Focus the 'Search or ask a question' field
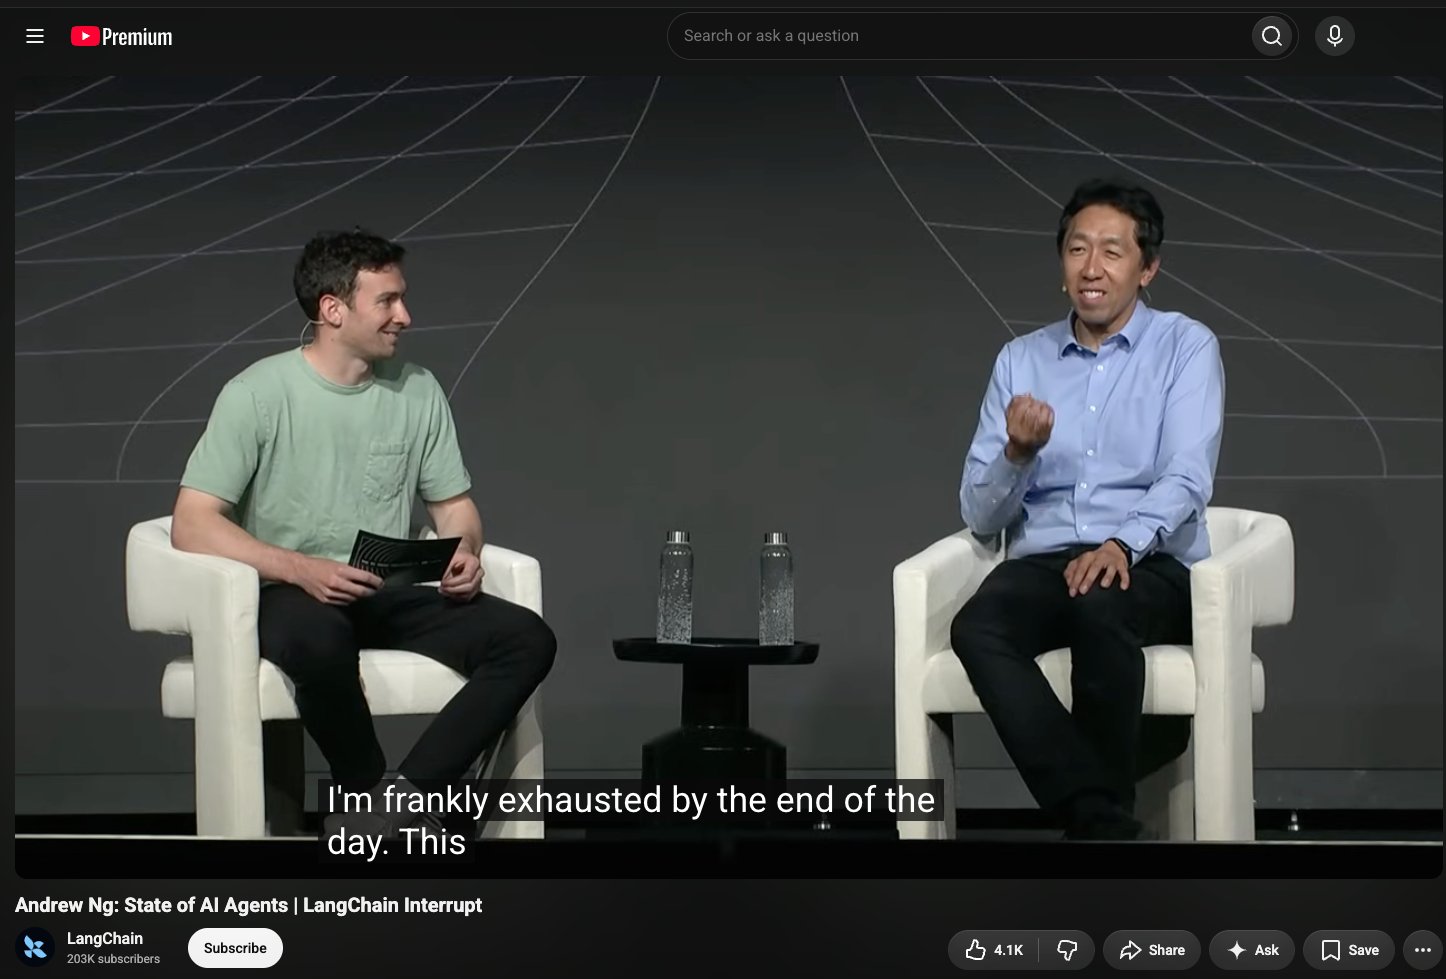The width and height of the screenshot is (1446, 979). click(x=960, y=36)
